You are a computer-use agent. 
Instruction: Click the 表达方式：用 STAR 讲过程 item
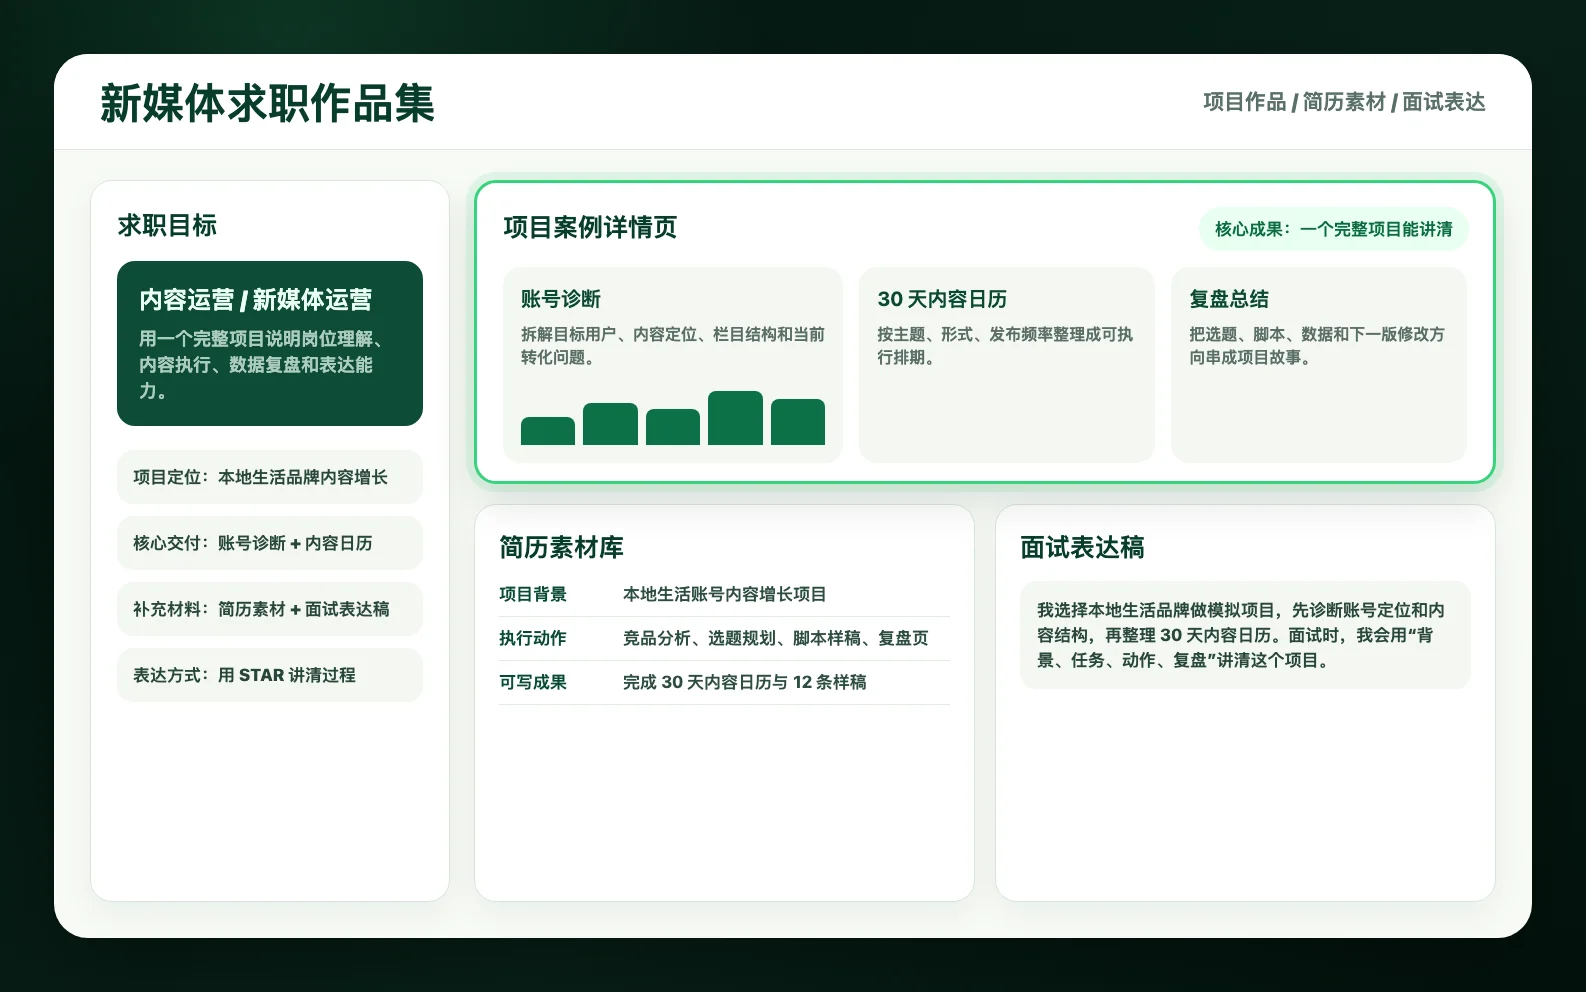pyautogui.click(x=270, y=675)
